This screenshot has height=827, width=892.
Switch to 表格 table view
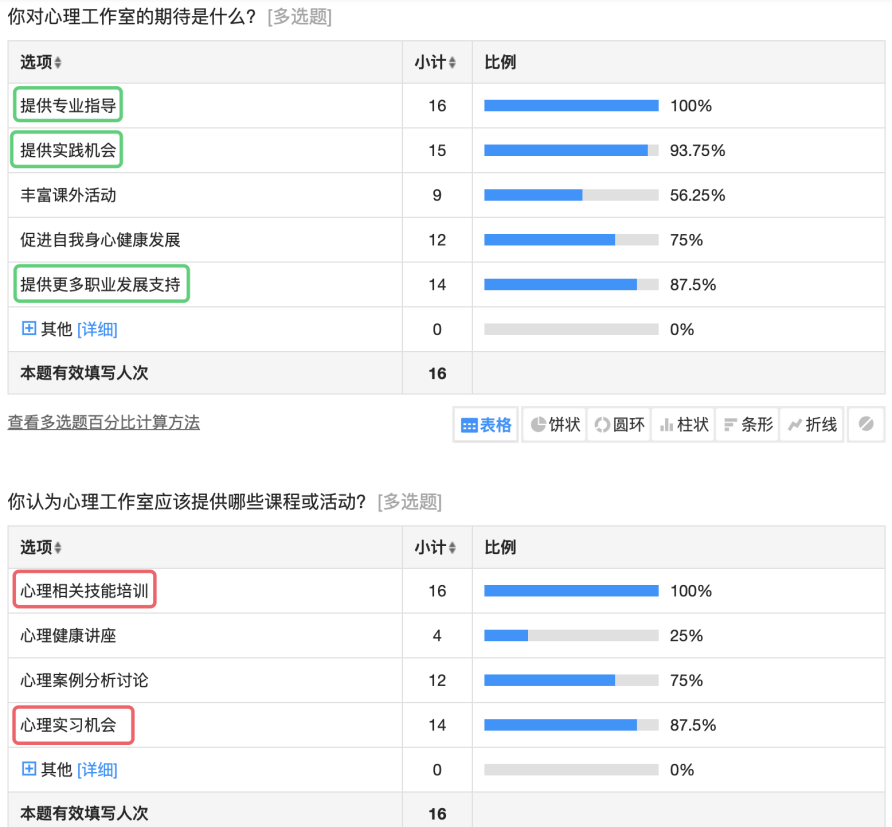click(486, 425)
